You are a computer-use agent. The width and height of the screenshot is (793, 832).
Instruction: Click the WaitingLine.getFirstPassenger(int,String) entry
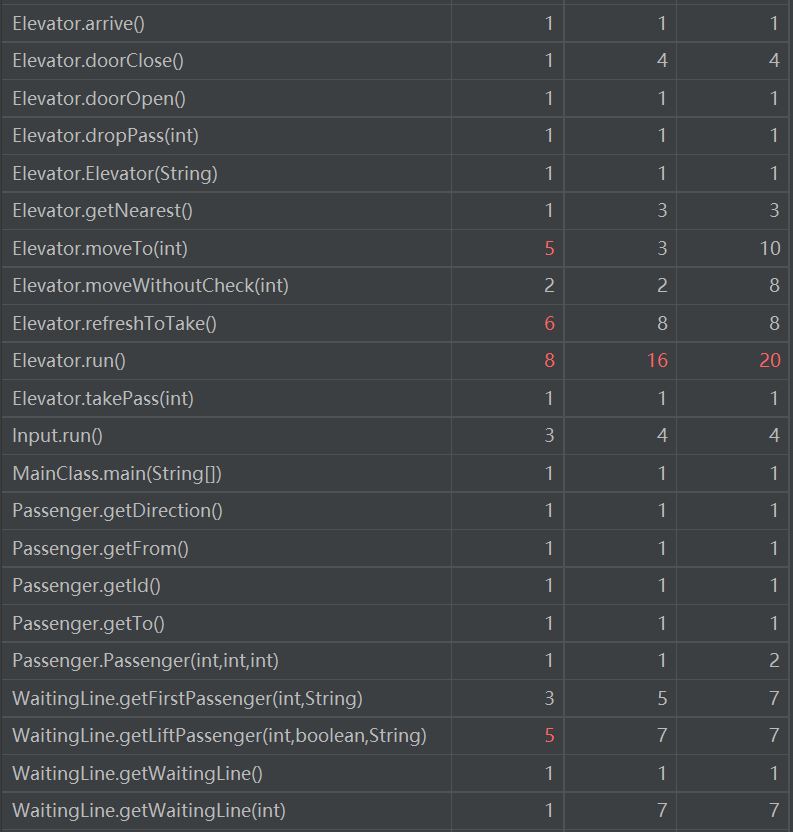187,698
